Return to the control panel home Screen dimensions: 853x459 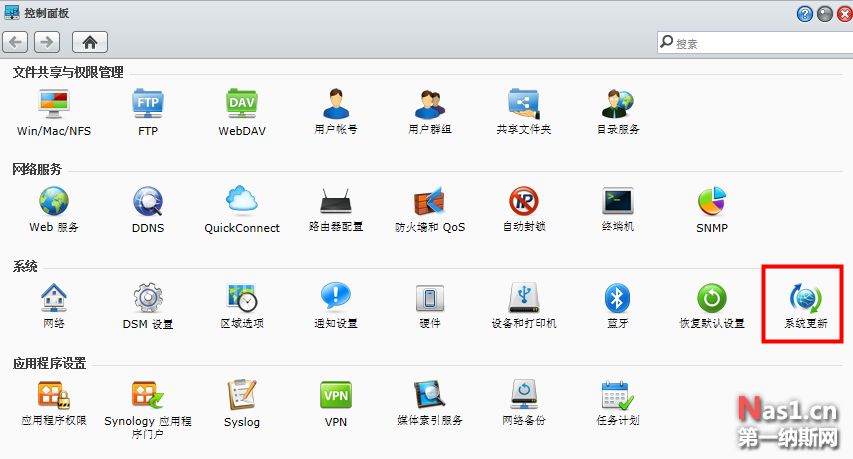[x=90, y=42]
